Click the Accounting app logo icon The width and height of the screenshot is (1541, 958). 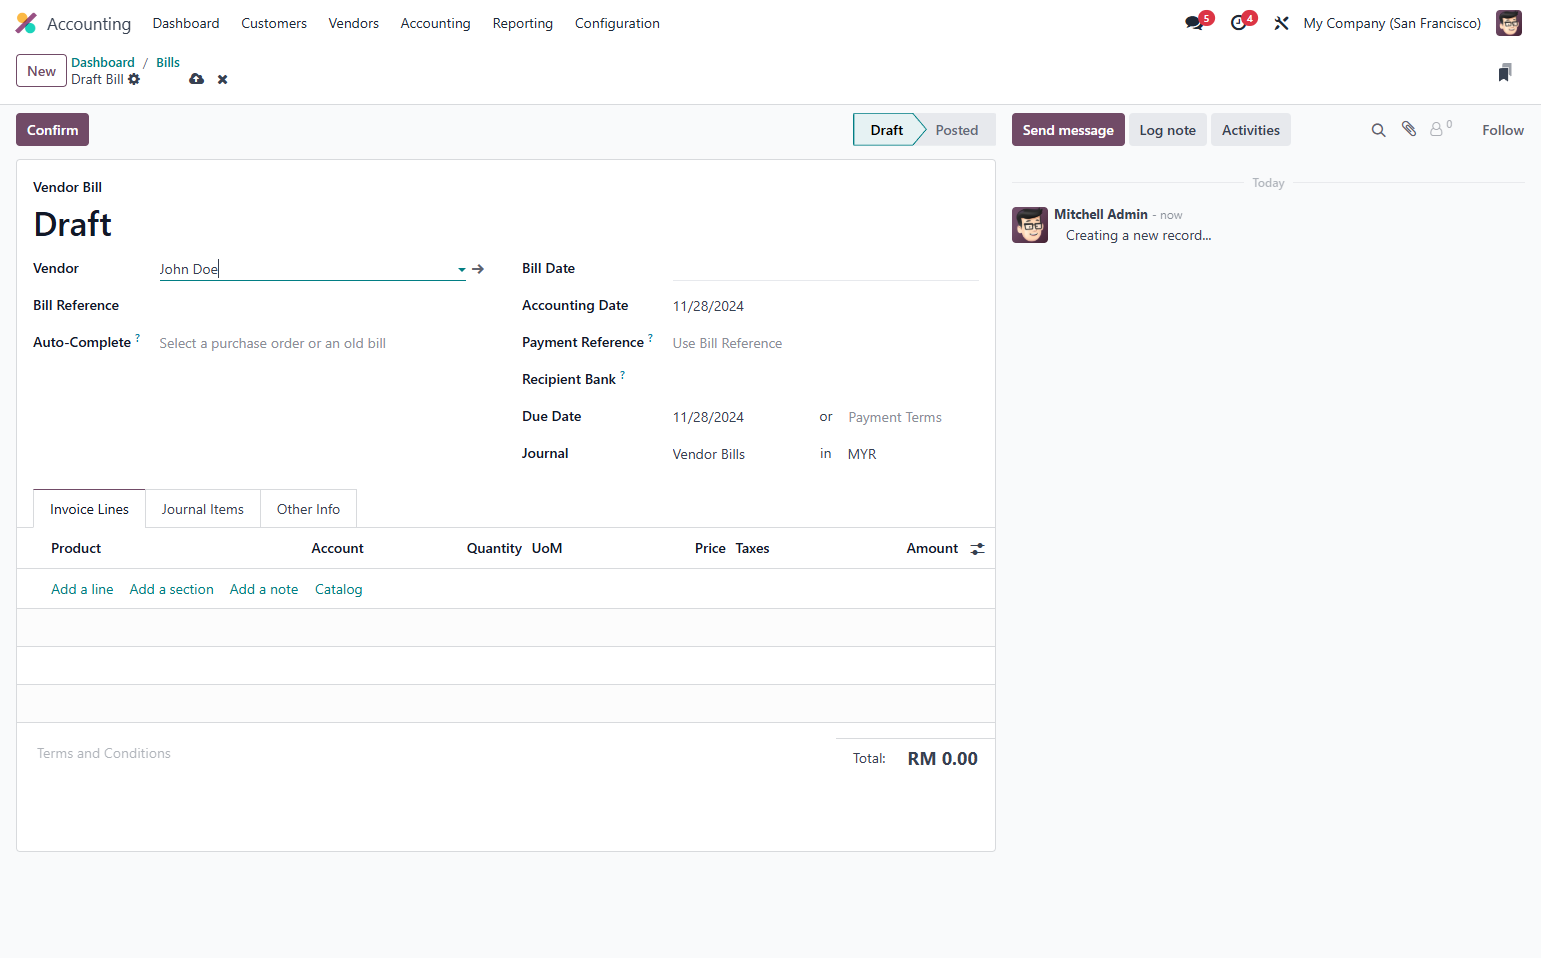[26, 23]
